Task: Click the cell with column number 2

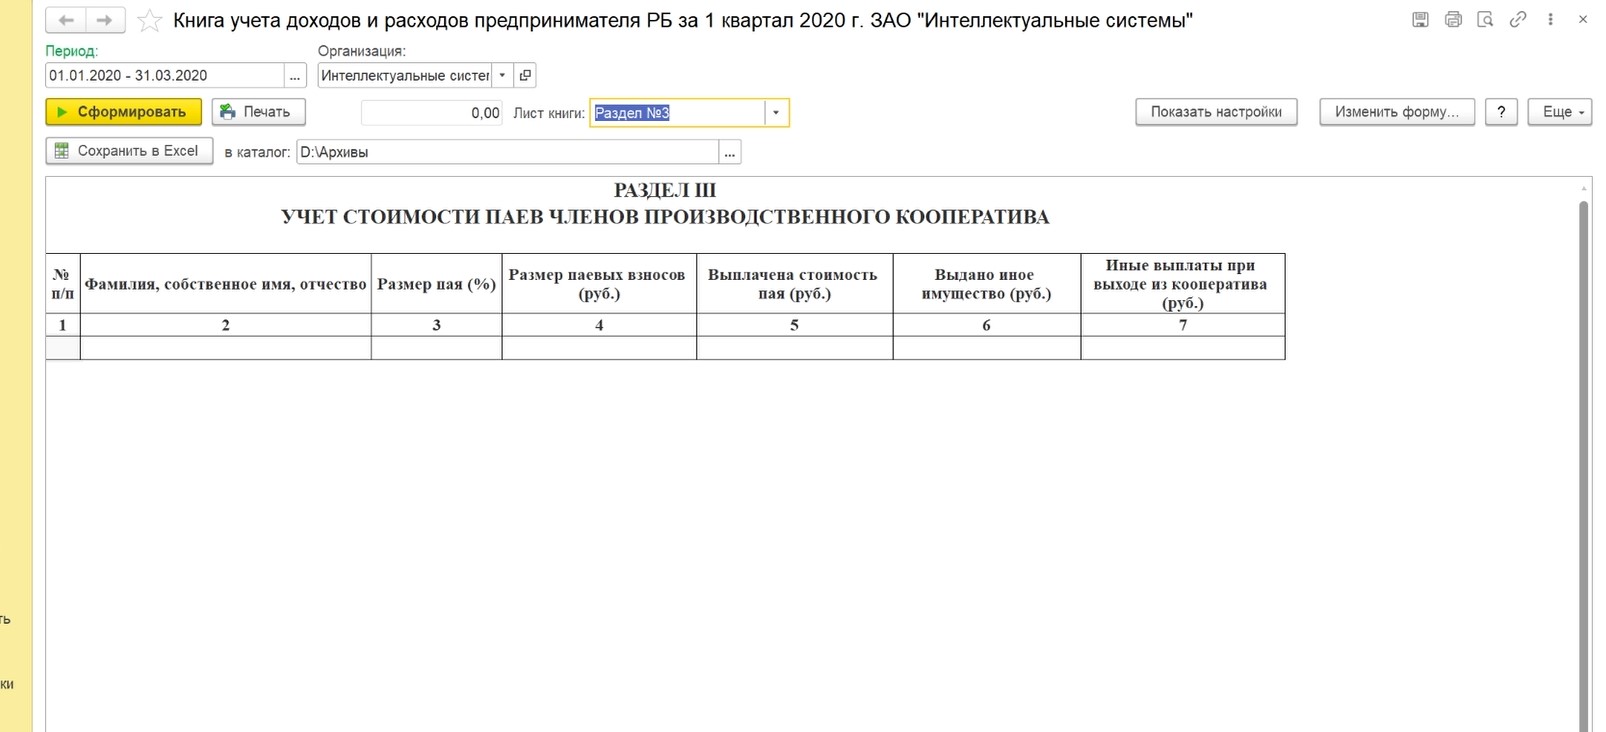Action: tap(226, 325)
